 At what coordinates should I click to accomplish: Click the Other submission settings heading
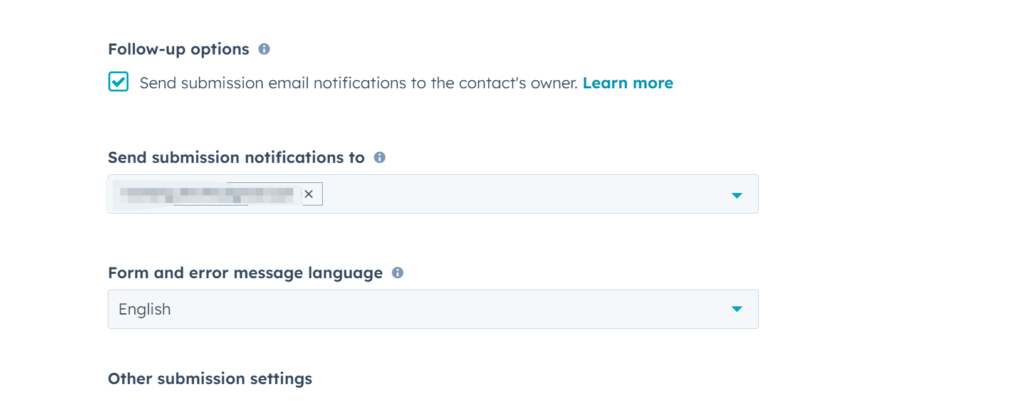(210, 379)
